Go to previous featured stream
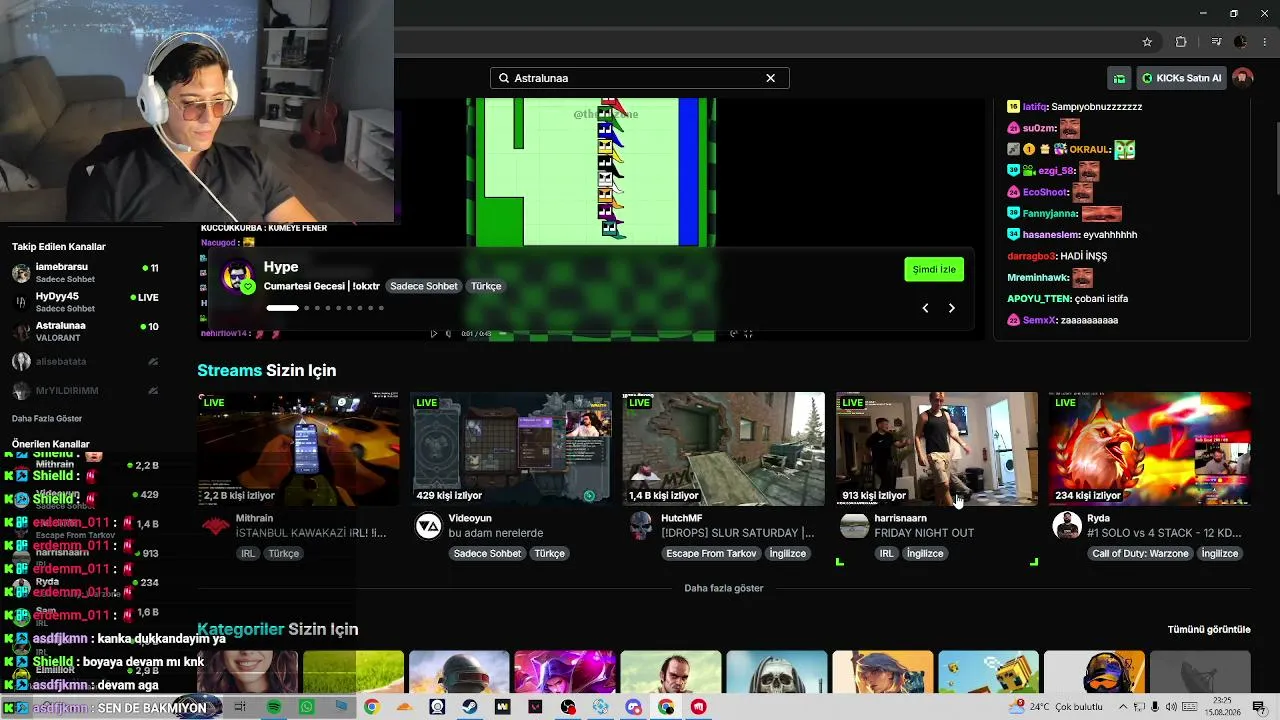Viewport: 1280px width, 720px height. pos(925,308)
